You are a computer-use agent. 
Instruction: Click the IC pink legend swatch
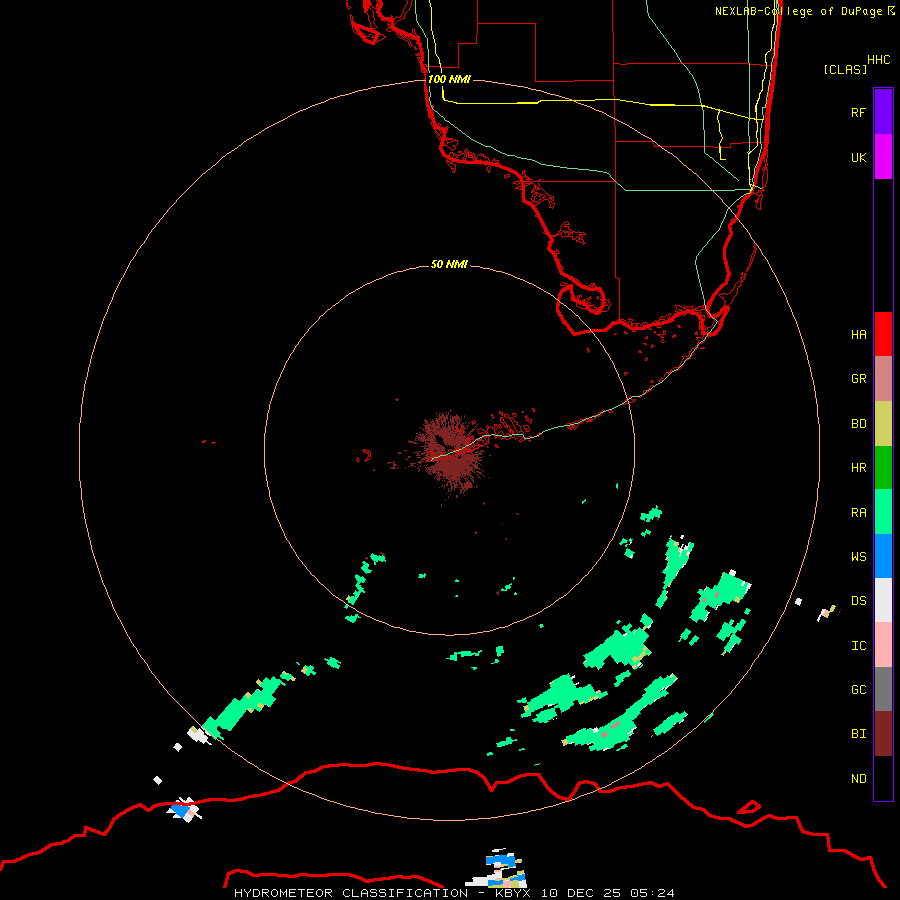tap(883, 645)
